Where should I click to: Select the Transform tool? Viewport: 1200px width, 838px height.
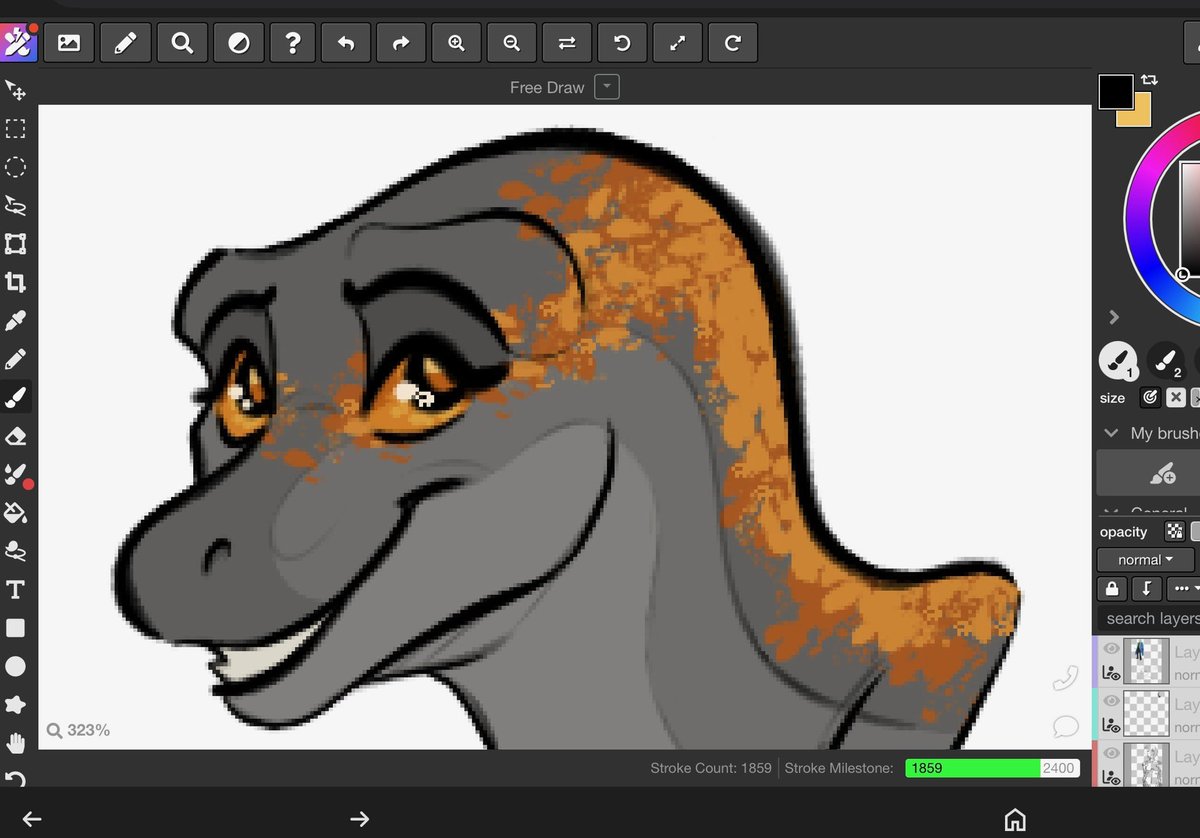click(x=15, y=244)
